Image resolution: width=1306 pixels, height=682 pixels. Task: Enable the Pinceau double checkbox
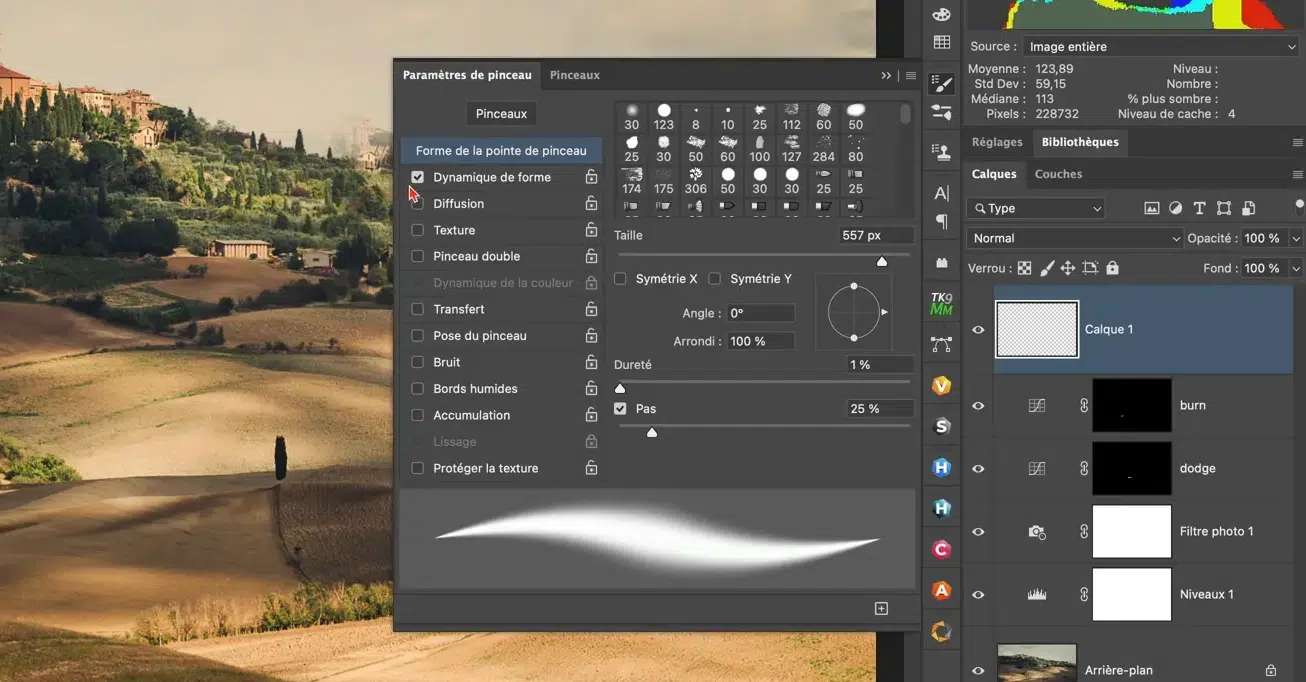click(x=418, y=256)
